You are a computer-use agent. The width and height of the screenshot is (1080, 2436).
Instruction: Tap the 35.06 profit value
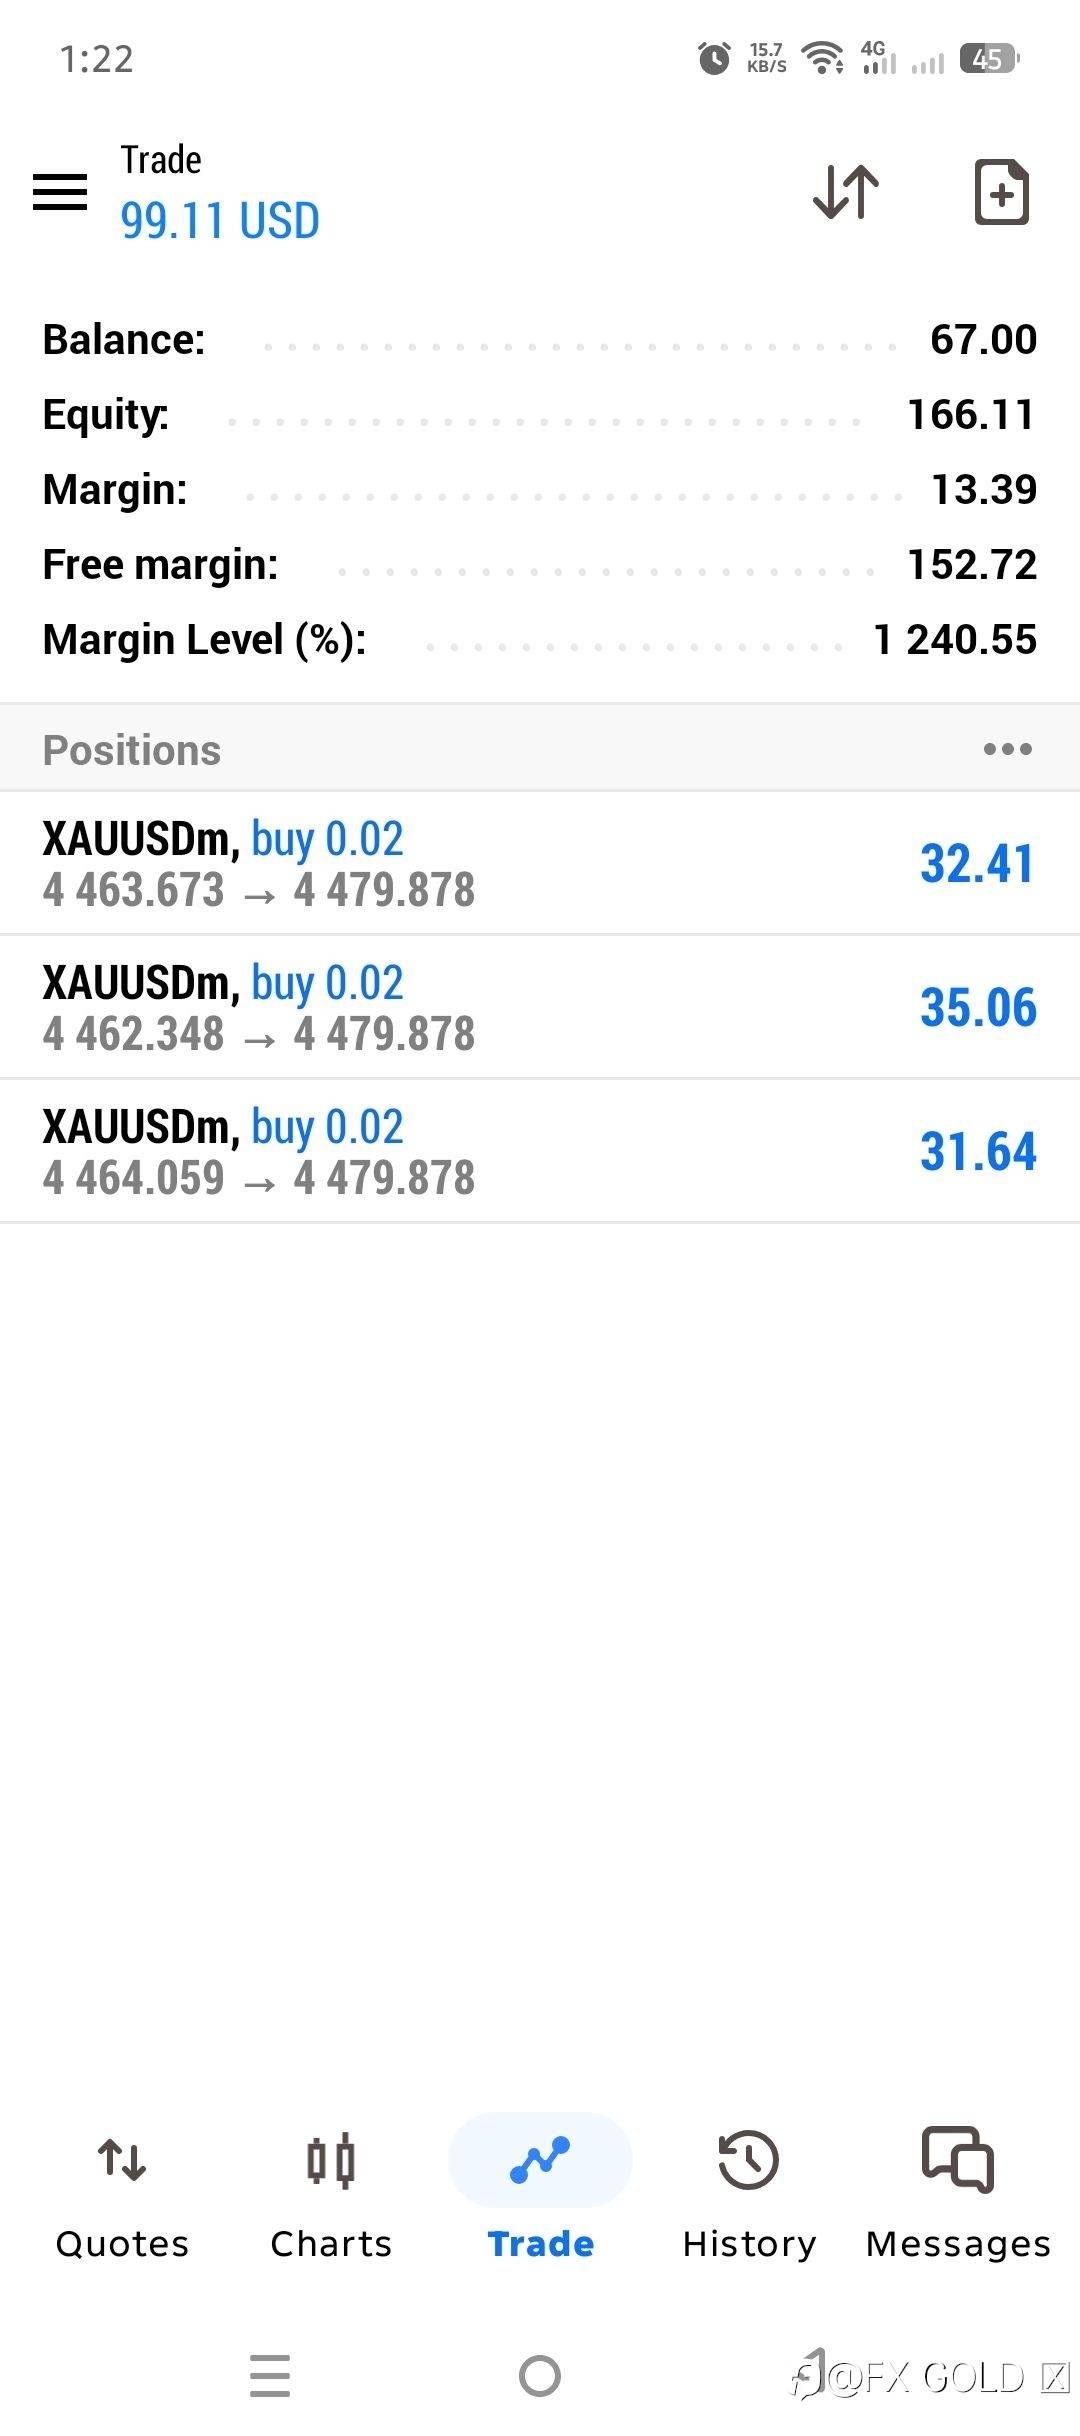978,1007
